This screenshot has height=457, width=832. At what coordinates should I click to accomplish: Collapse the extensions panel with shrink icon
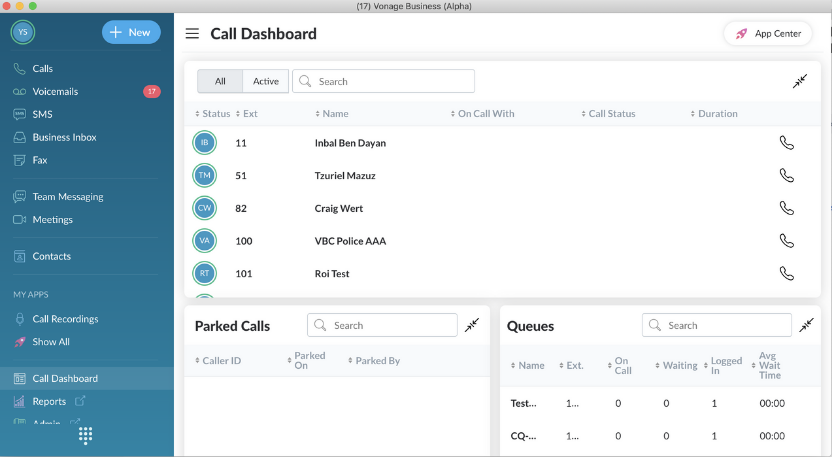pos(800,81)
